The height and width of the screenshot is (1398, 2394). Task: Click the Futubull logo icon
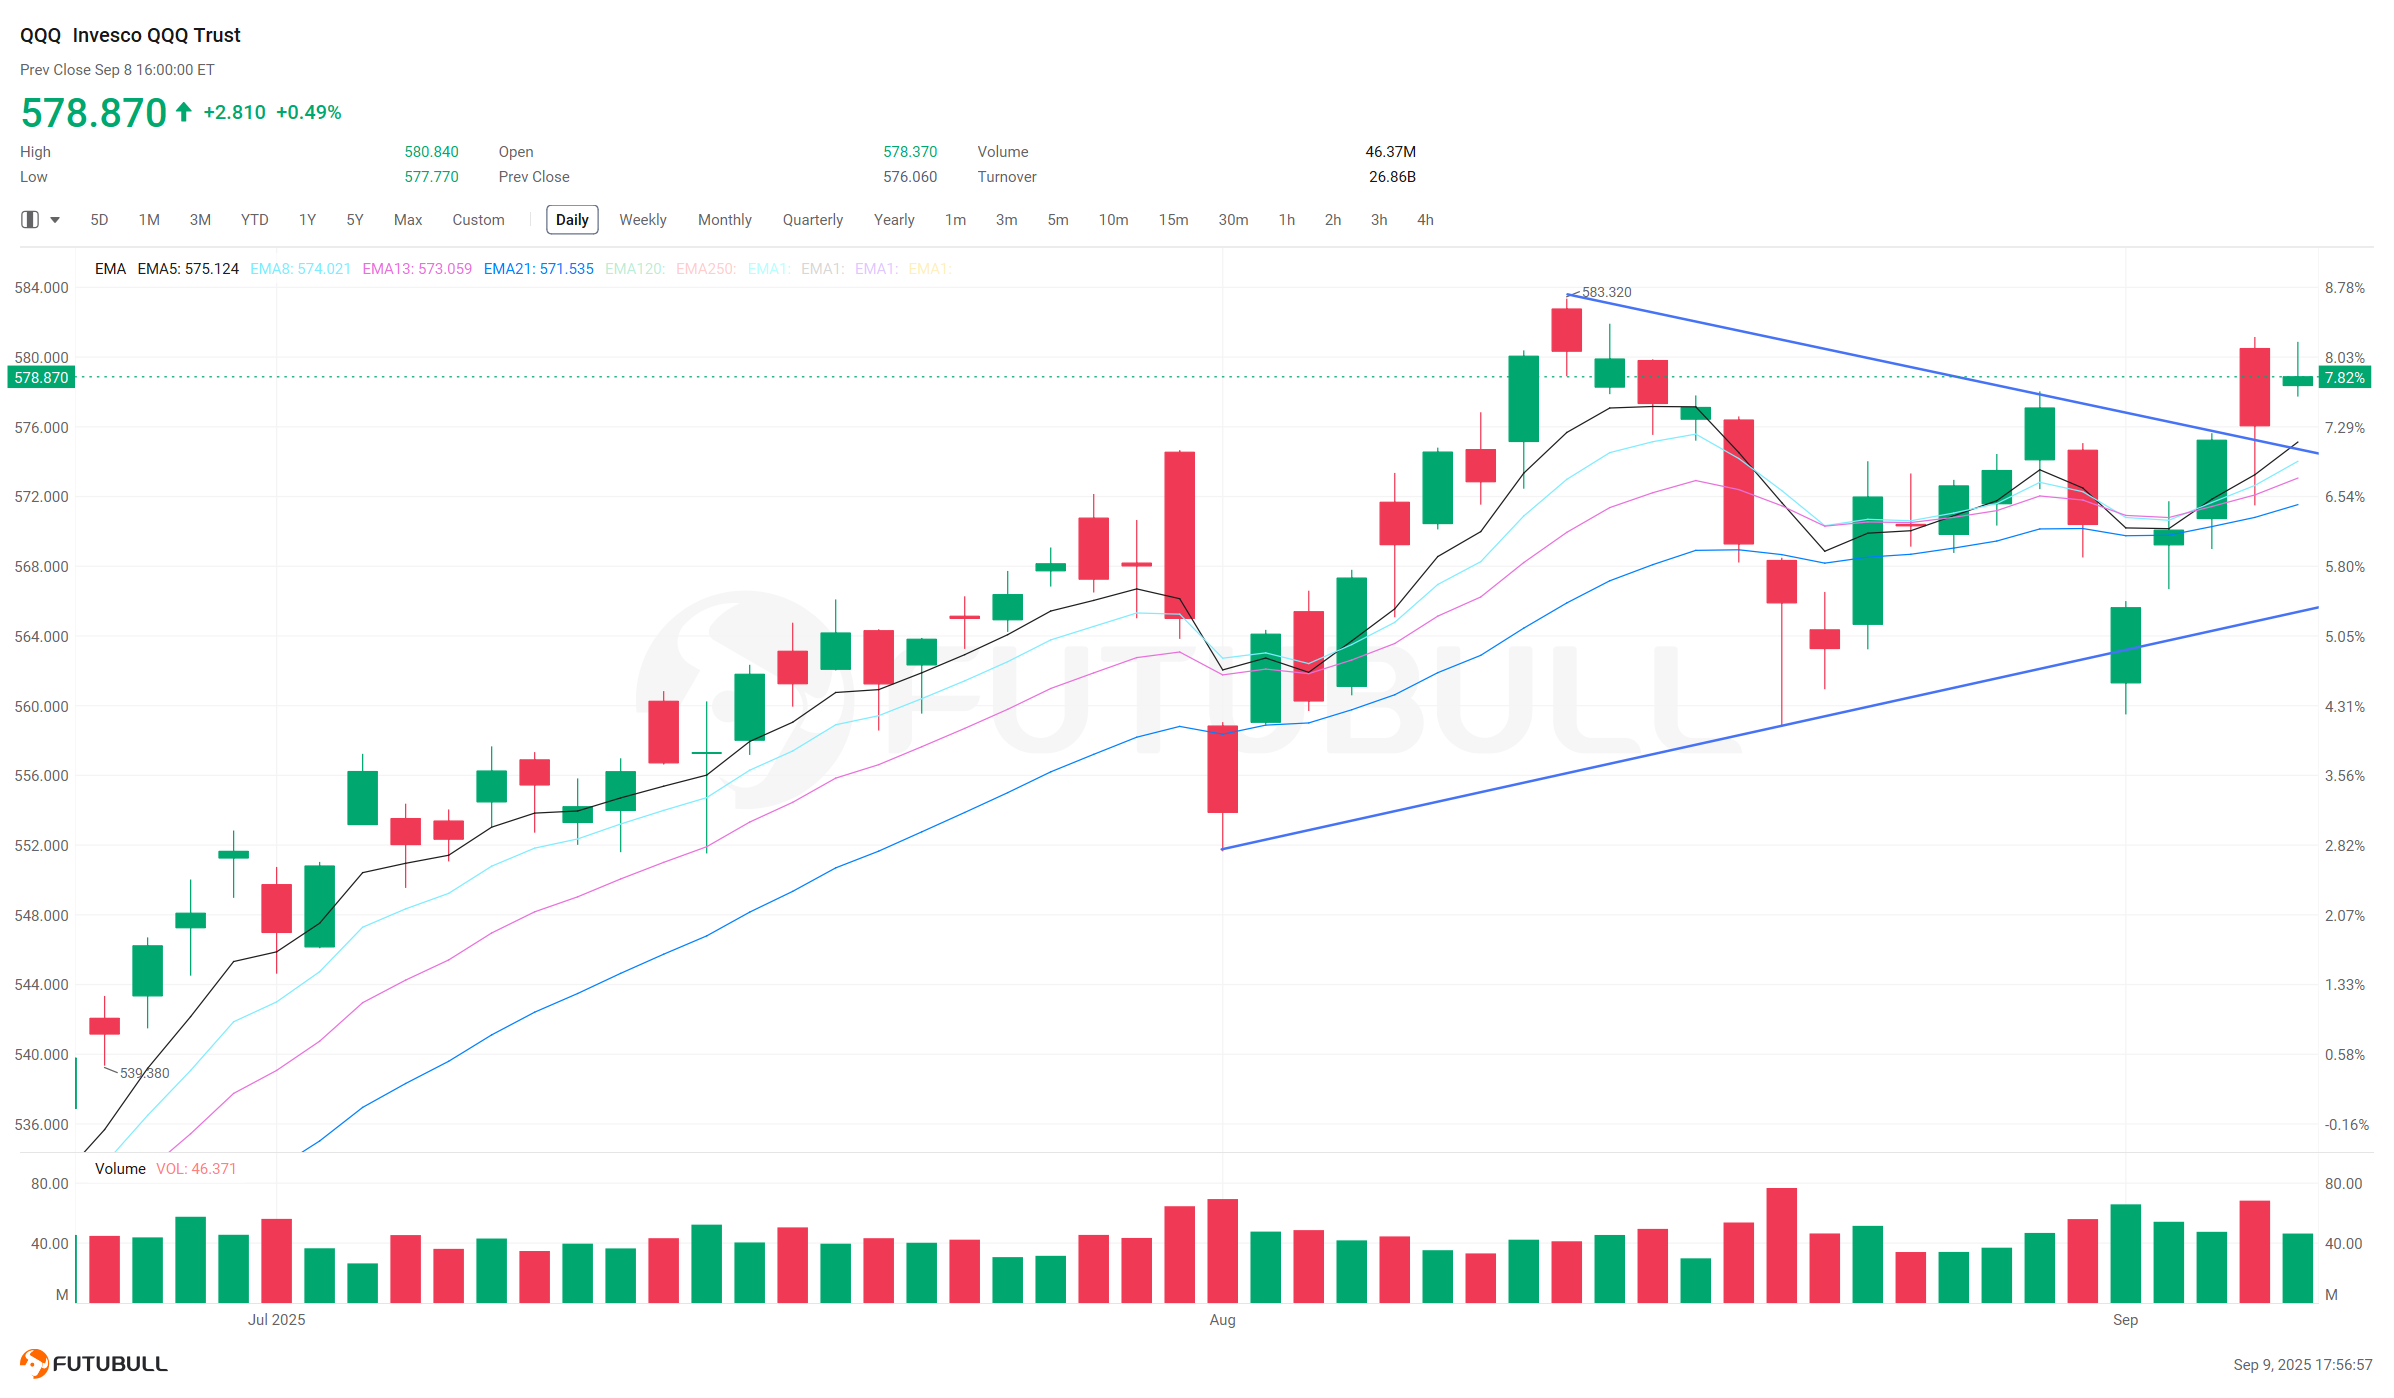(x=34, y=1363)
